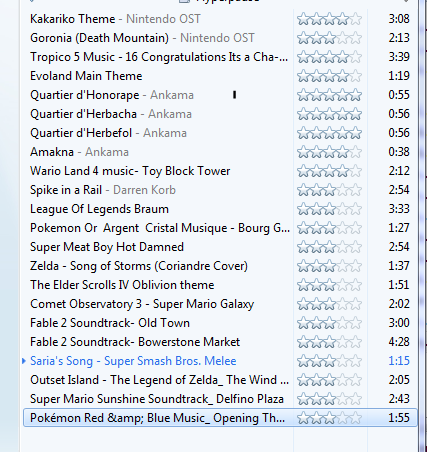Select Quartier d'Honorape by Ankama

[x=220, y=95]
